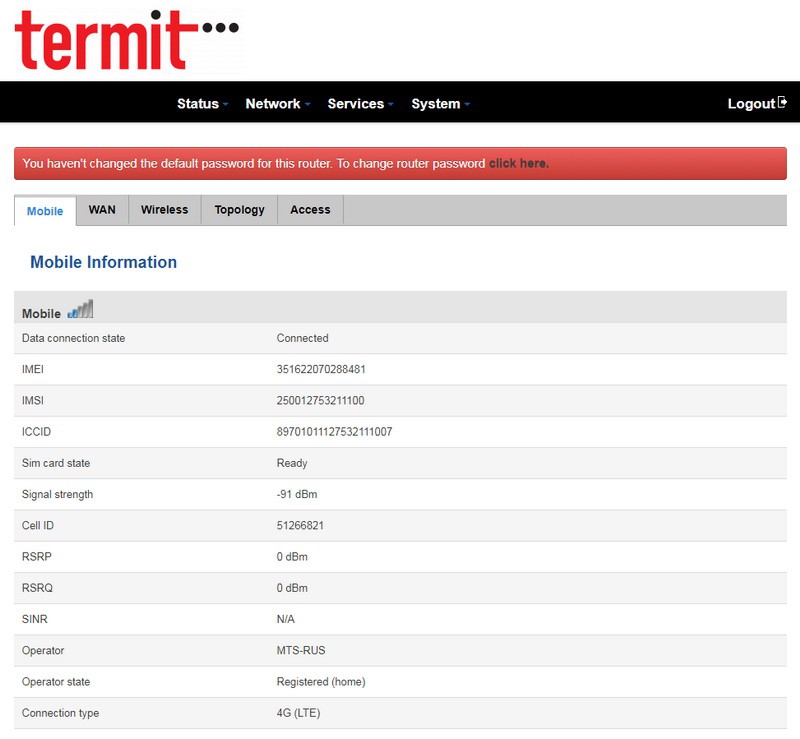The width and height of the screenshot is (800, 739).
Task: Click the Cell ID value 51266821
Action: coord(300,526)
